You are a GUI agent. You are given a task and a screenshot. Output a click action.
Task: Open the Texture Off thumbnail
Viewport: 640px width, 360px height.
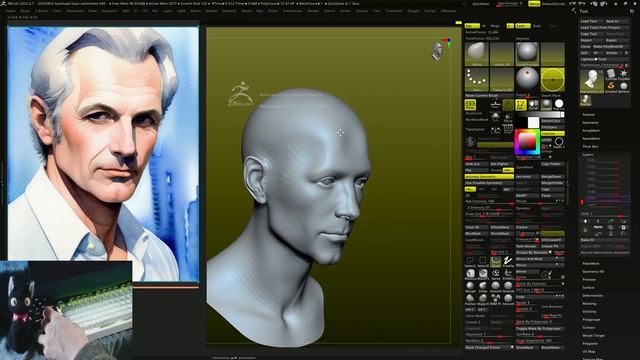tap(502, 80)
